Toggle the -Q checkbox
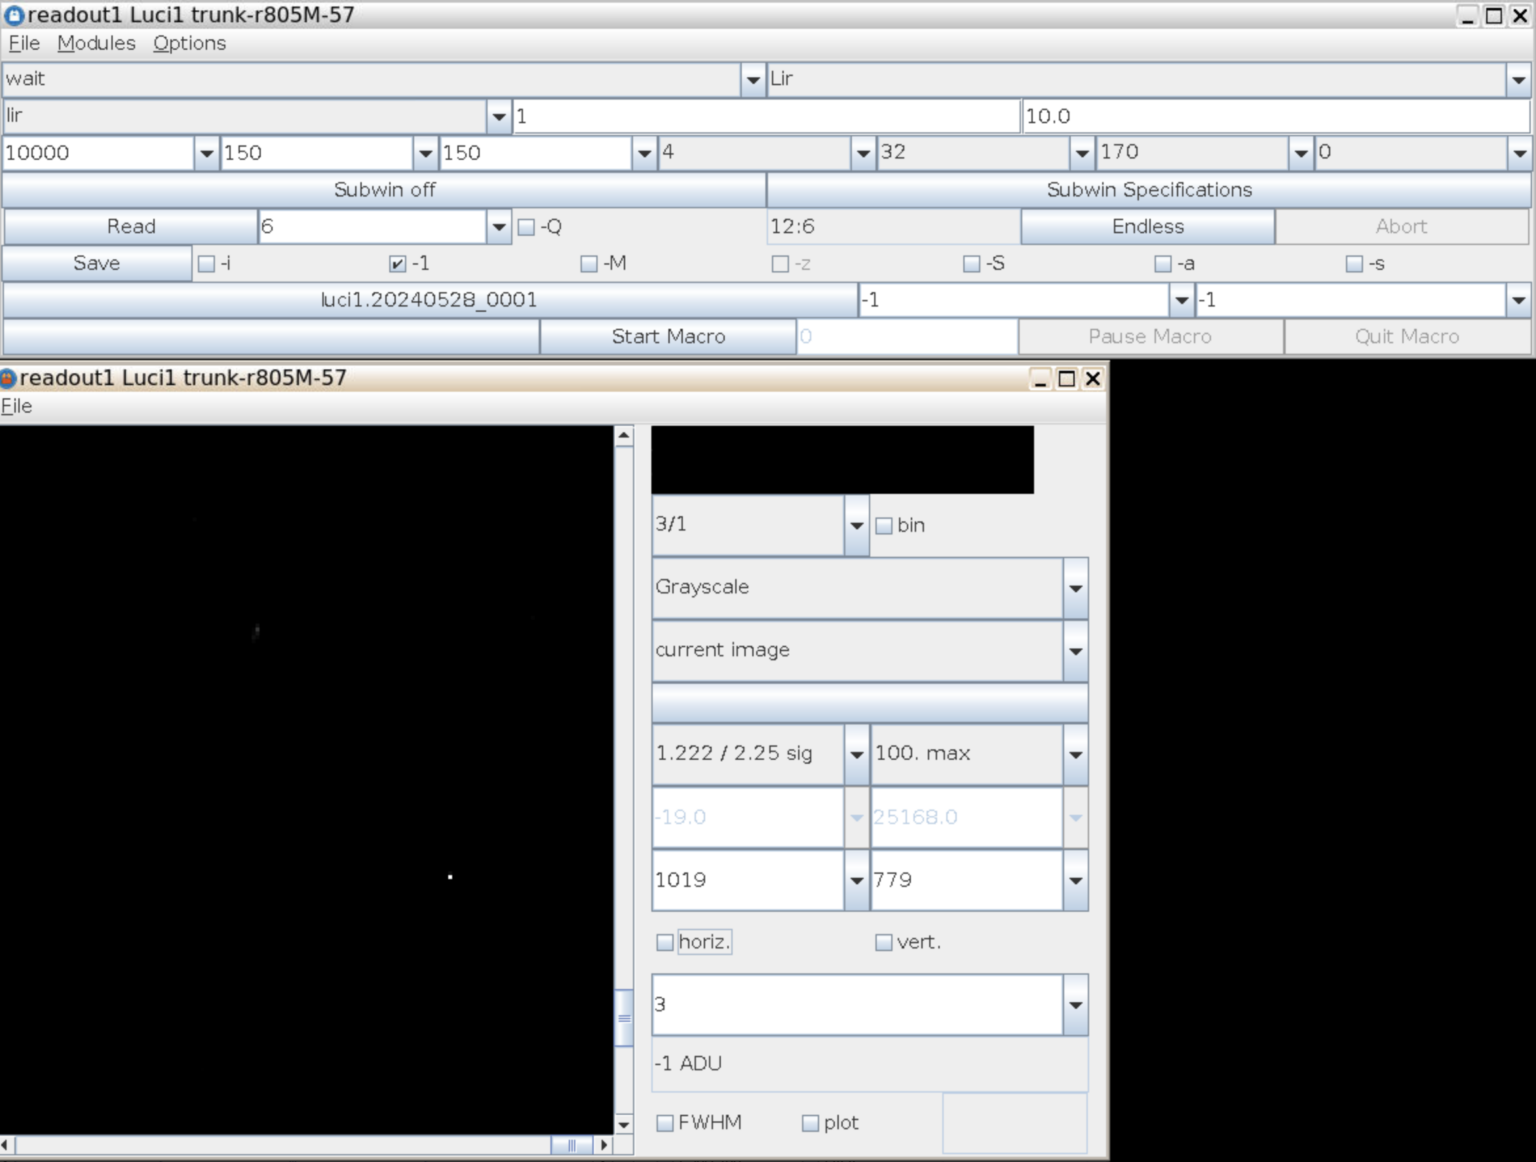 click(526, 227)
